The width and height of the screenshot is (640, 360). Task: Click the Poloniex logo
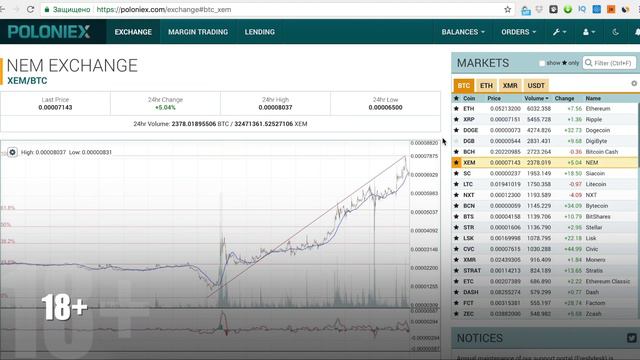click(49, 31)
